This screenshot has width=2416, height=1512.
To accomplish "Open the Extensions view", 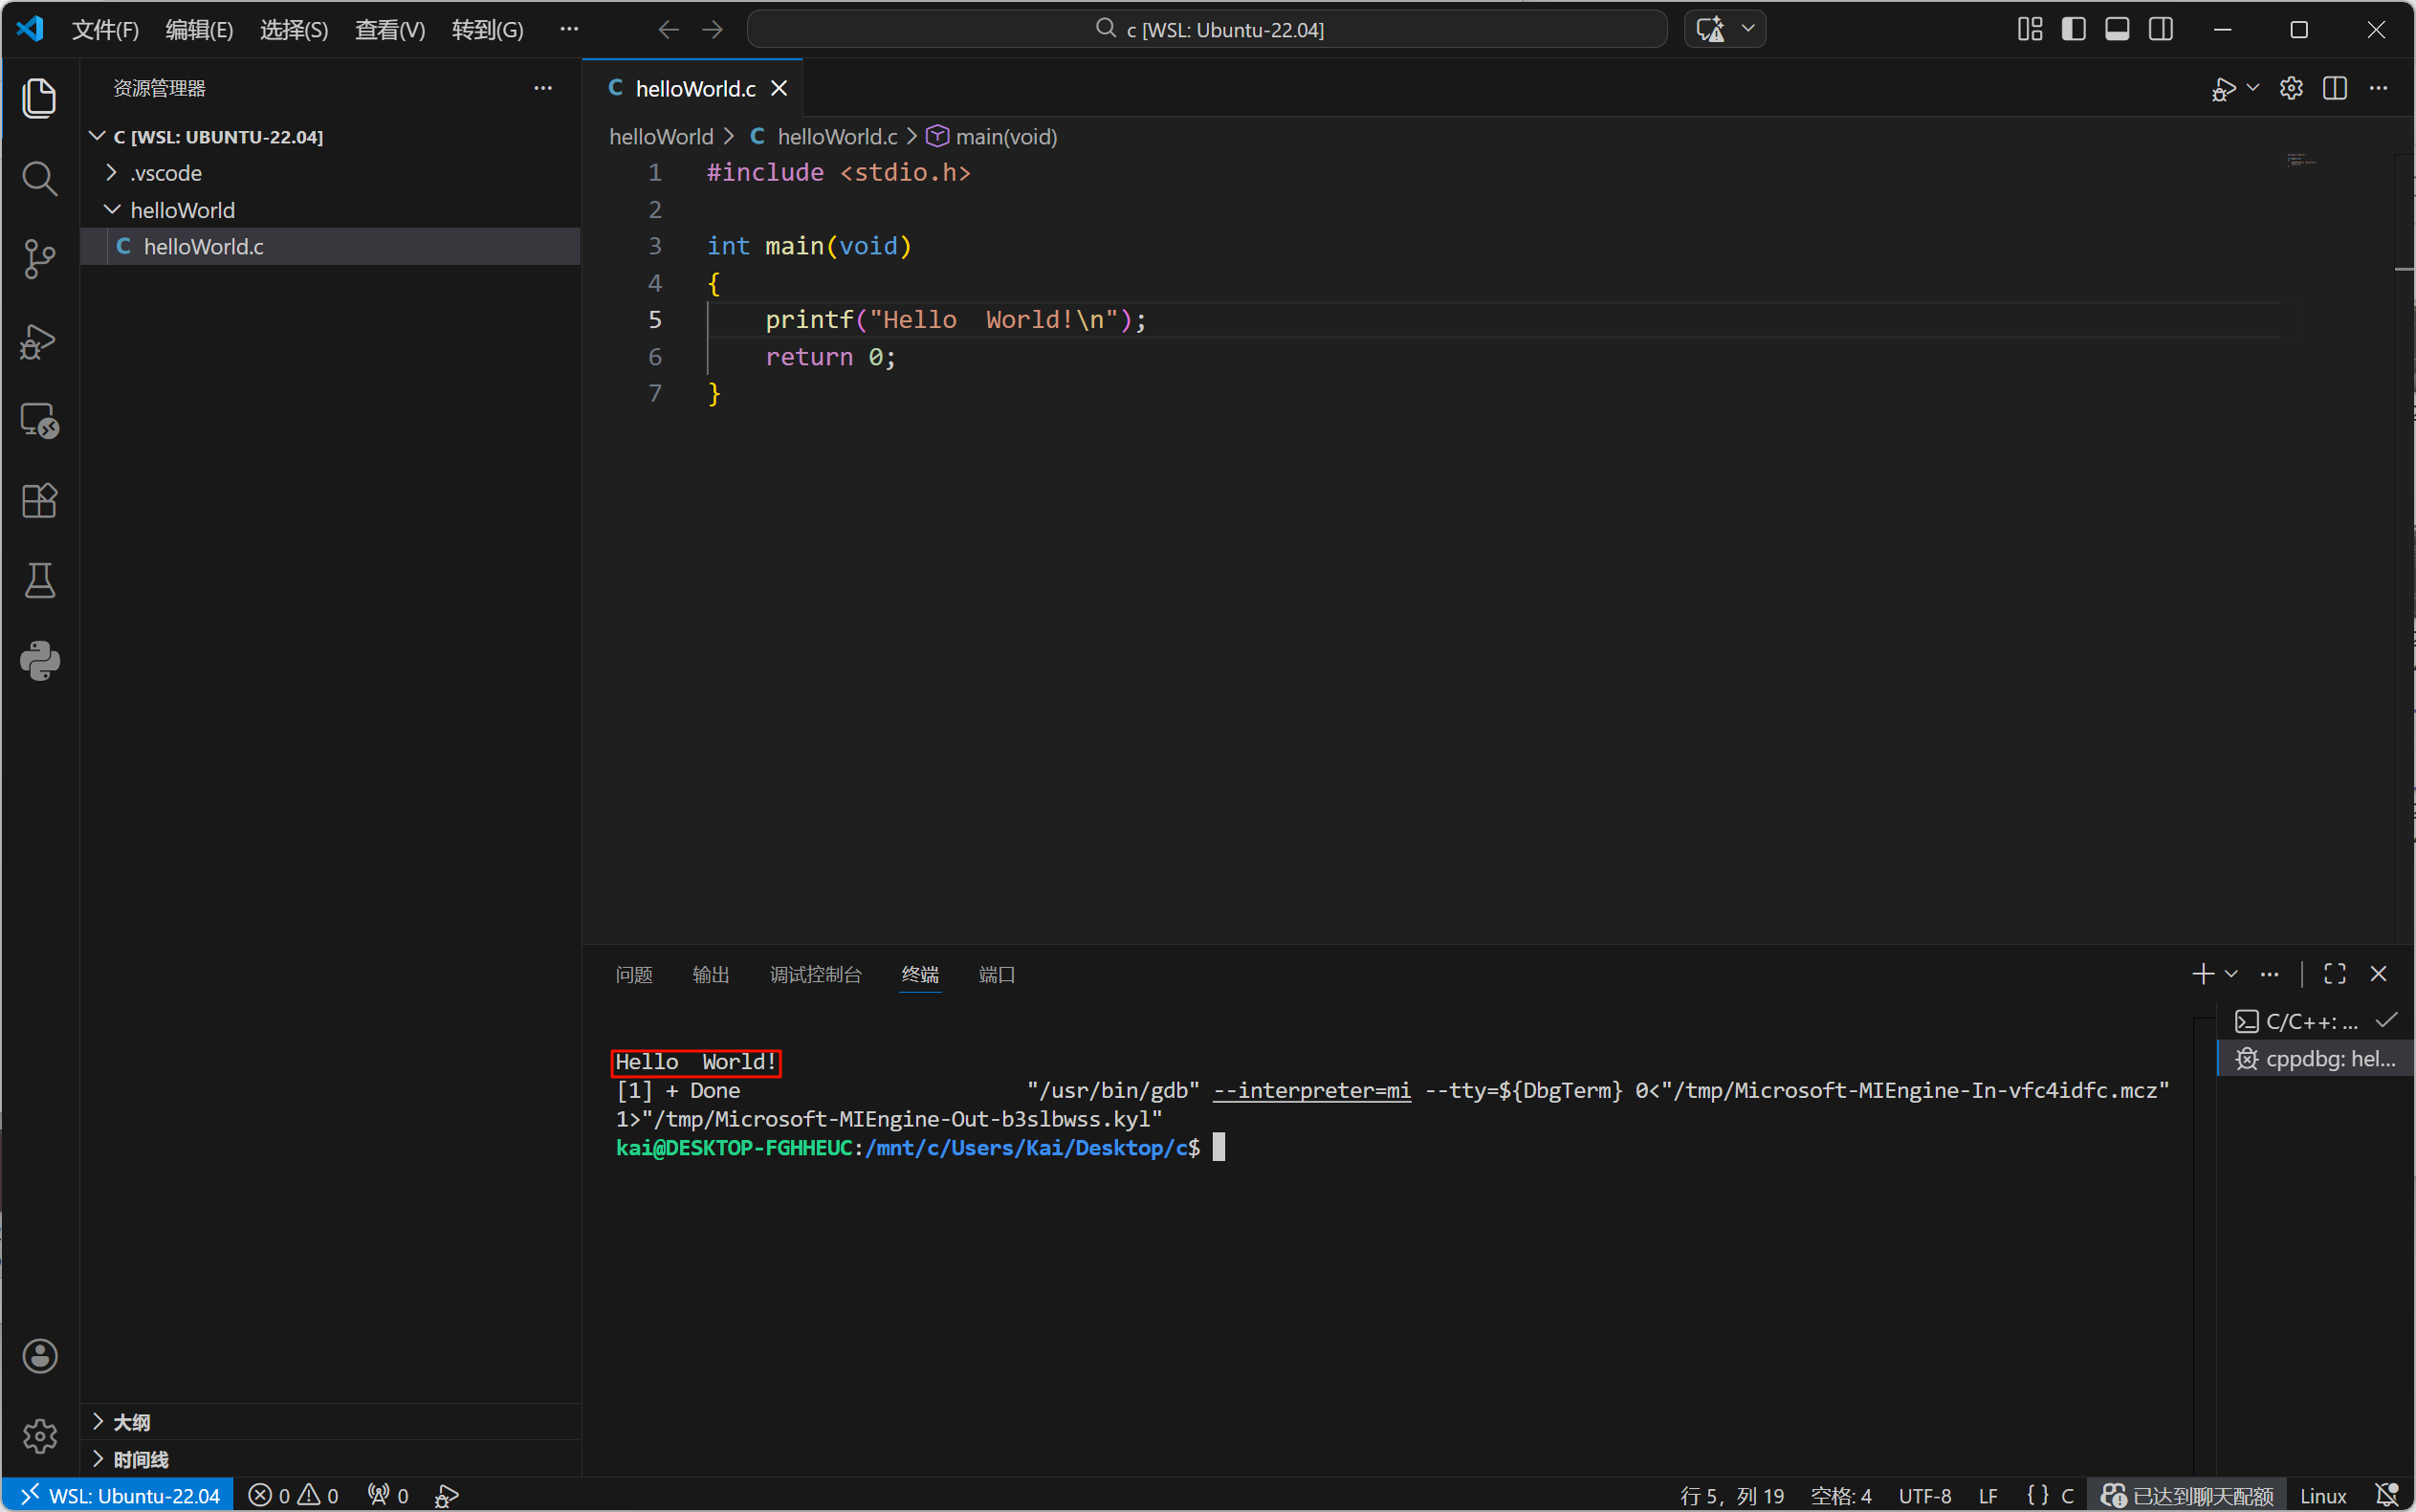I will tap(39, 500).
